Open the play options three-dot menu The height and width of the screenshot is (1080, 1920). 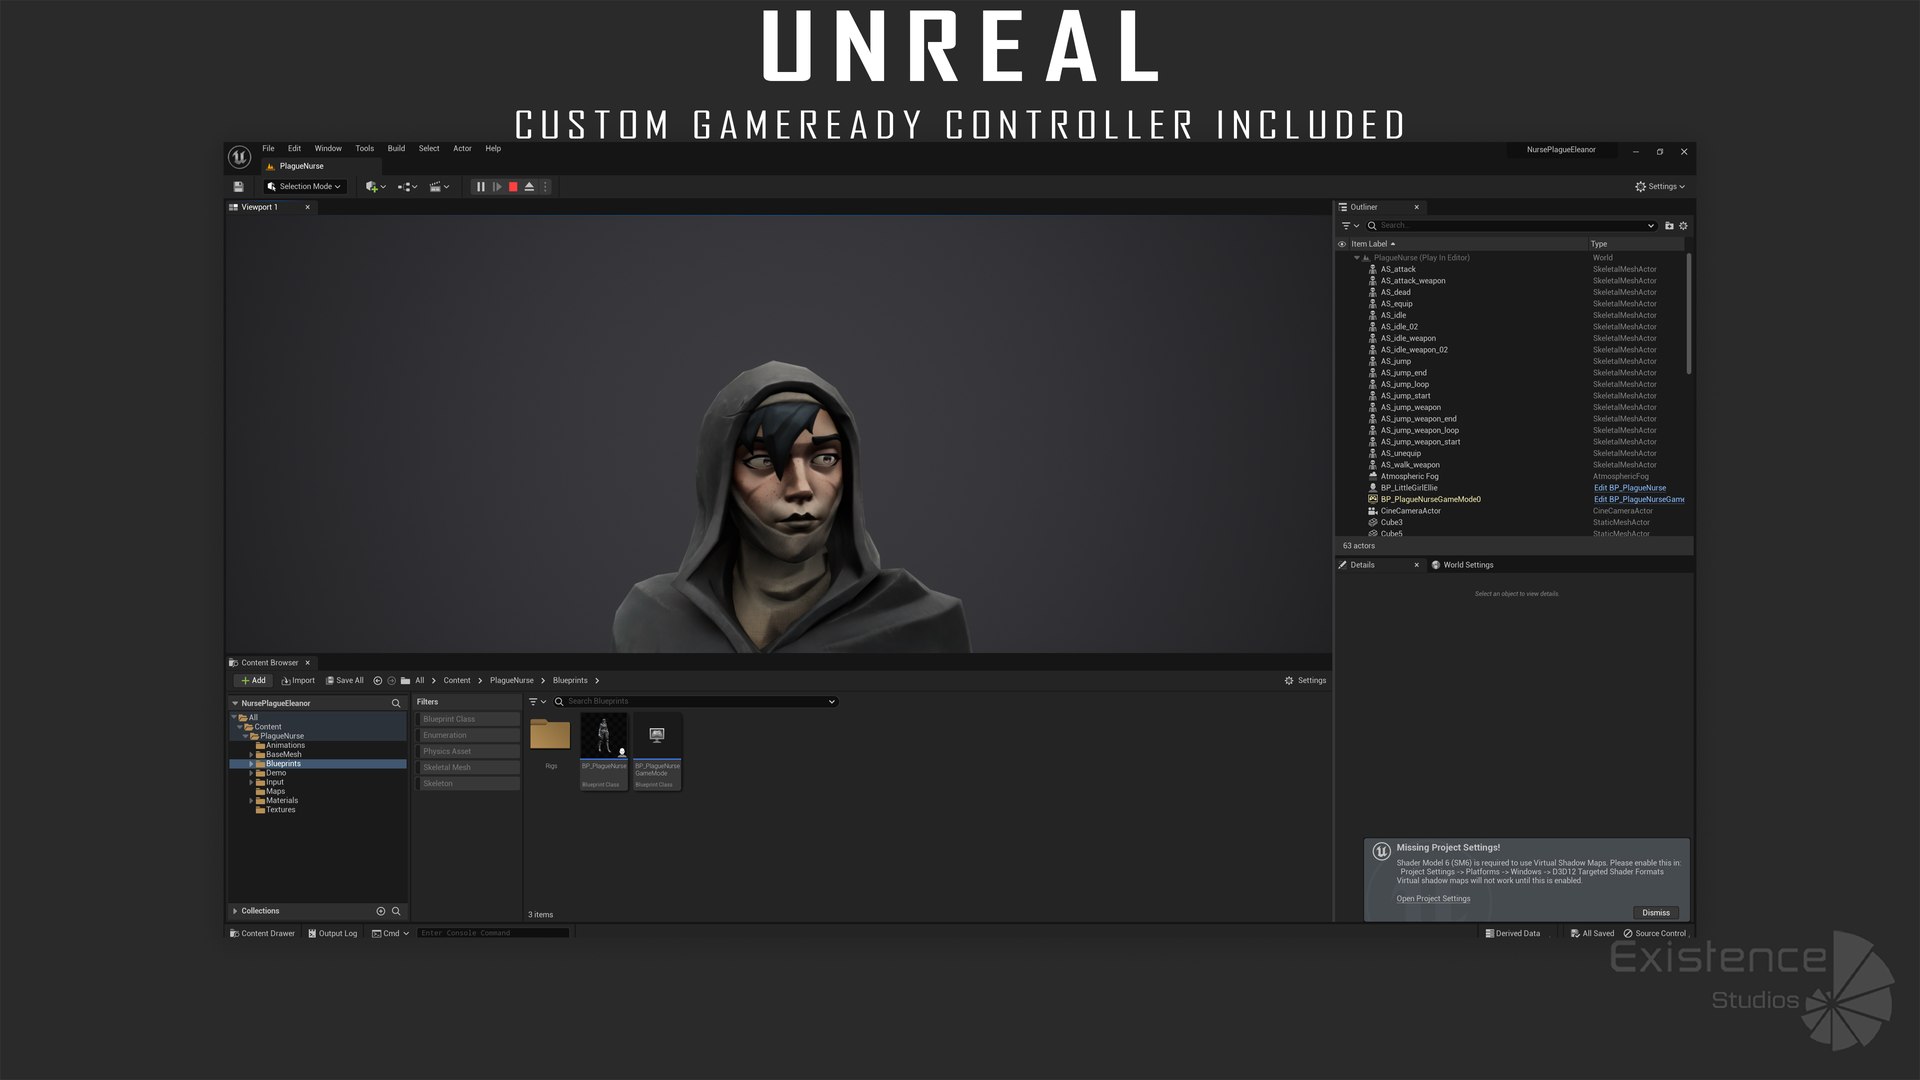(x=545, y=187)
